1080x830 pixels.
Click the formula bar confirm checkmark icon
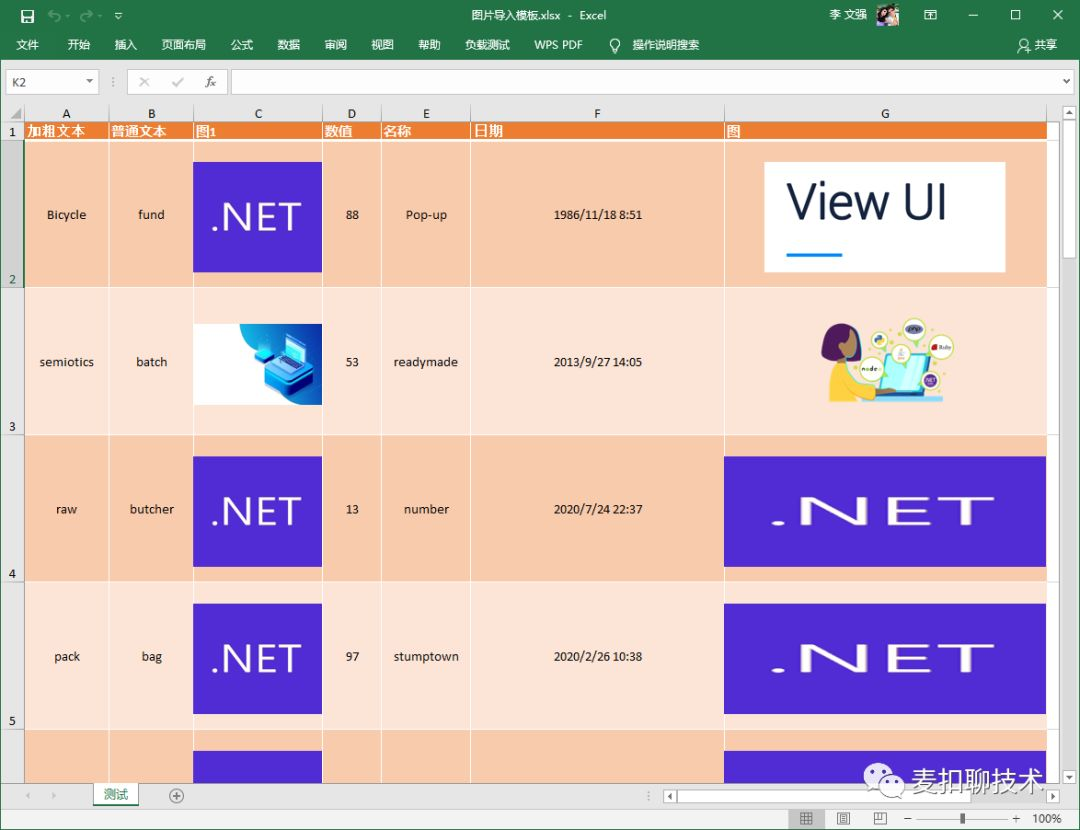click(x=178, y=82)
